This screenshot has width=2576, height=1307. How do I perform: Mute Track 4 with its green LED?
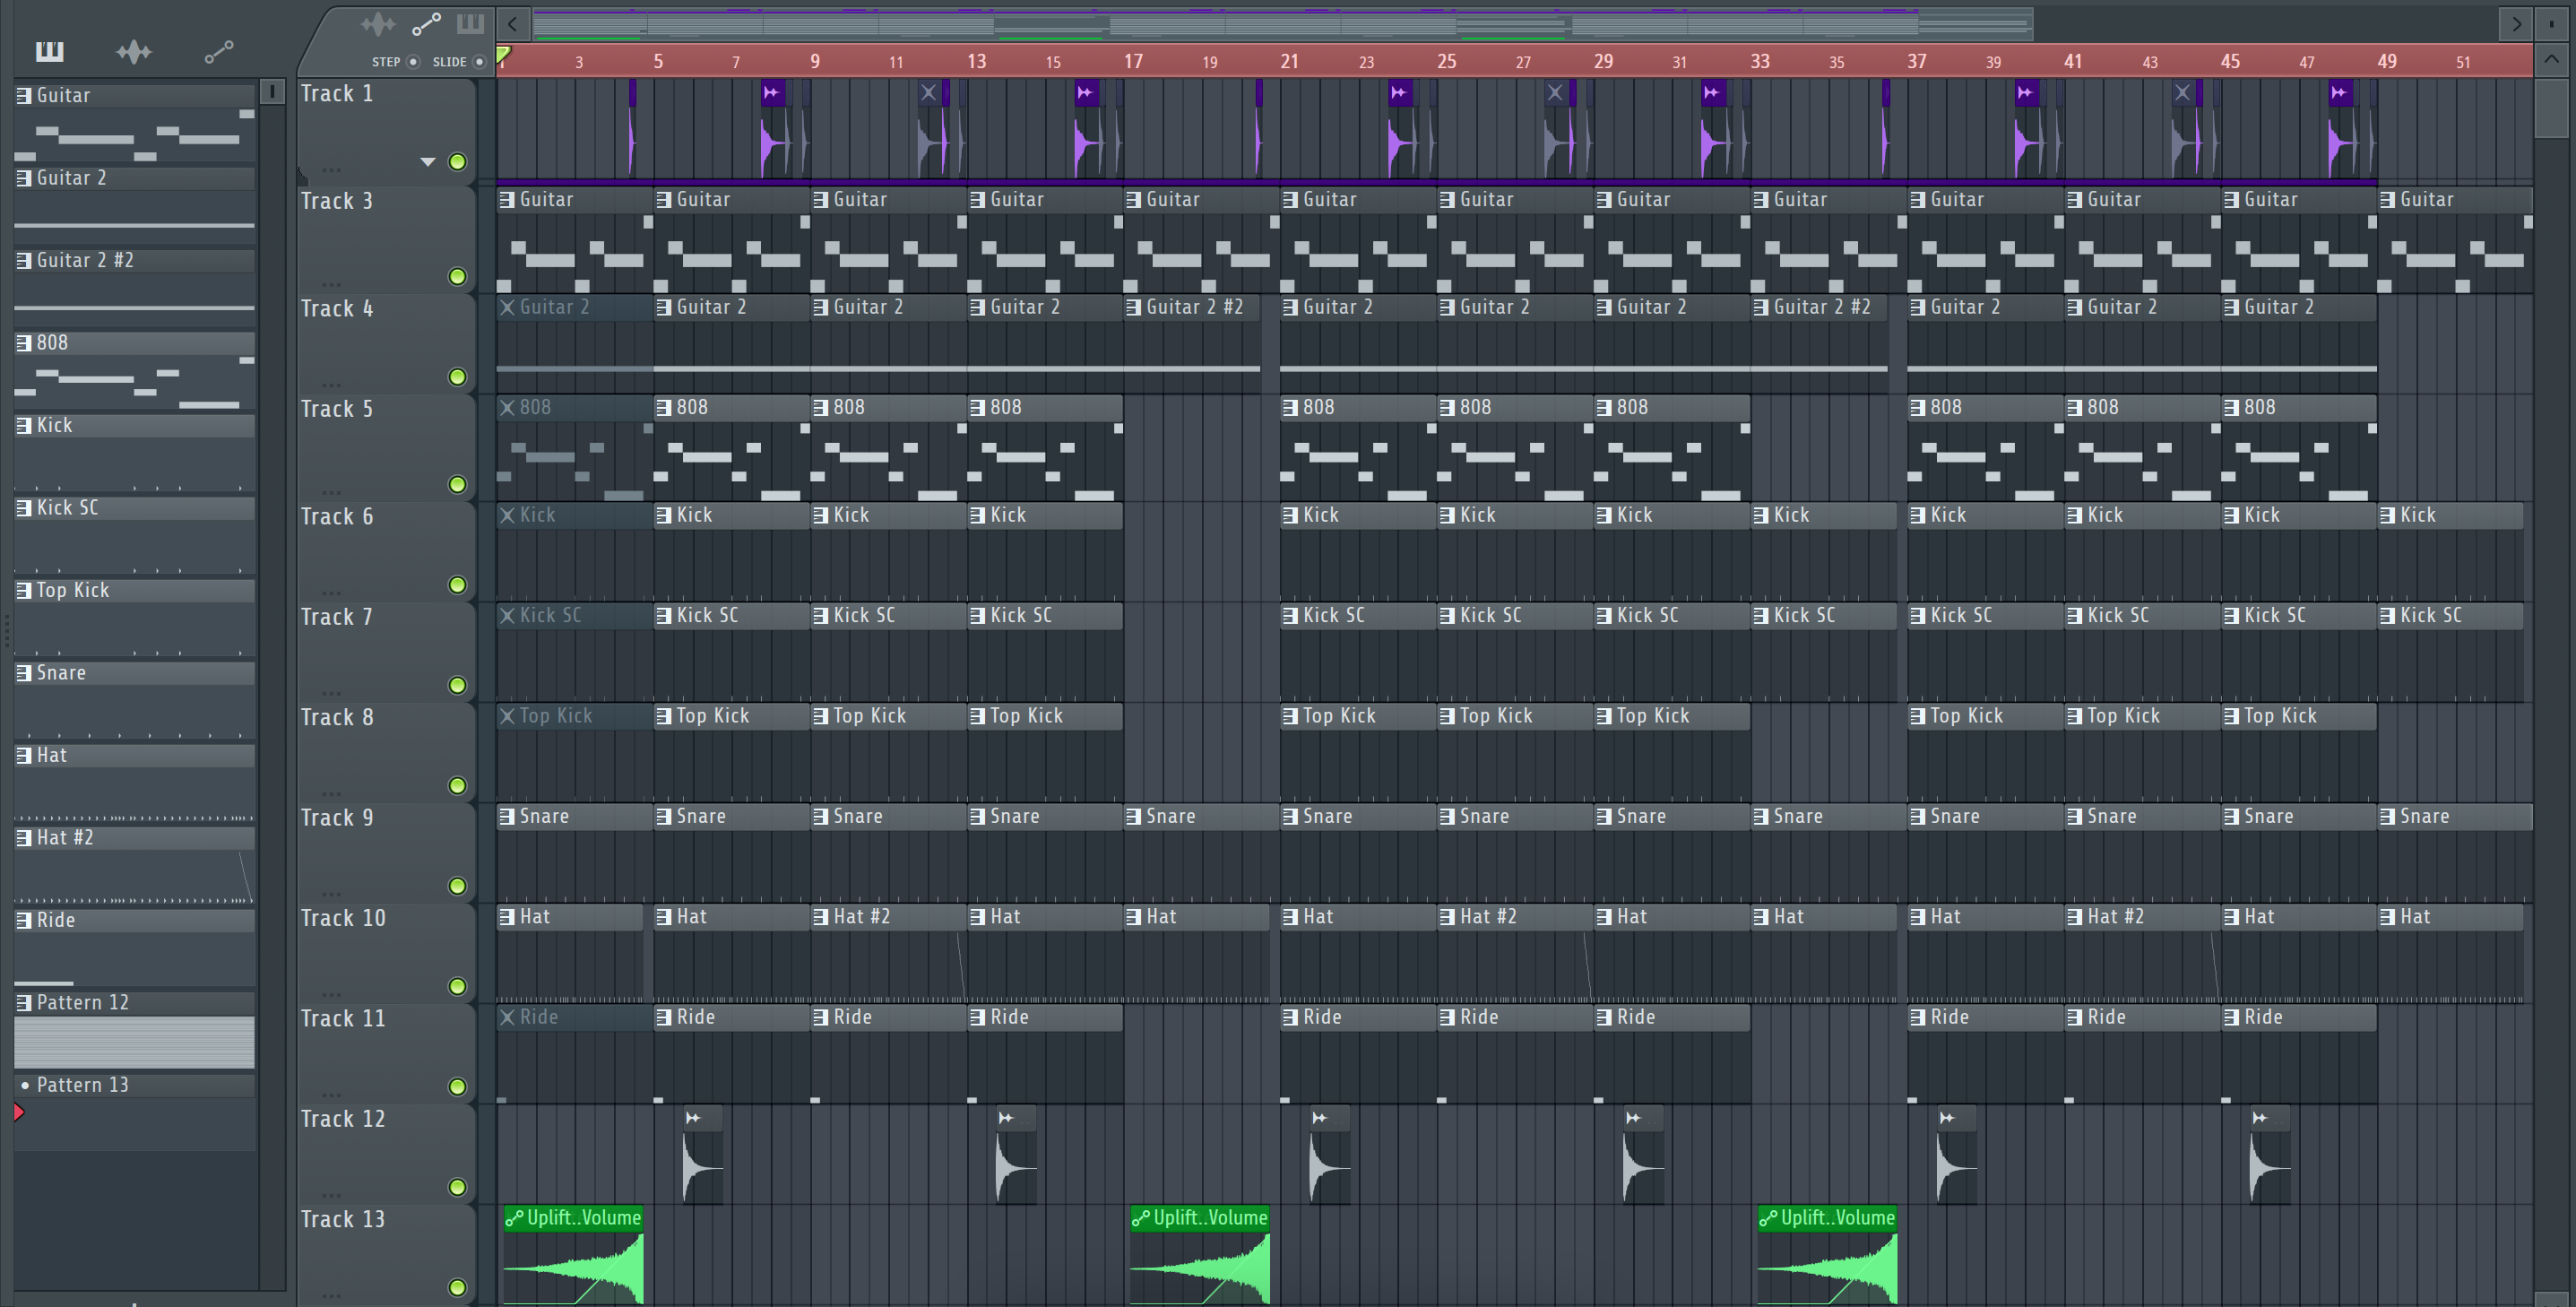point(457,377)
